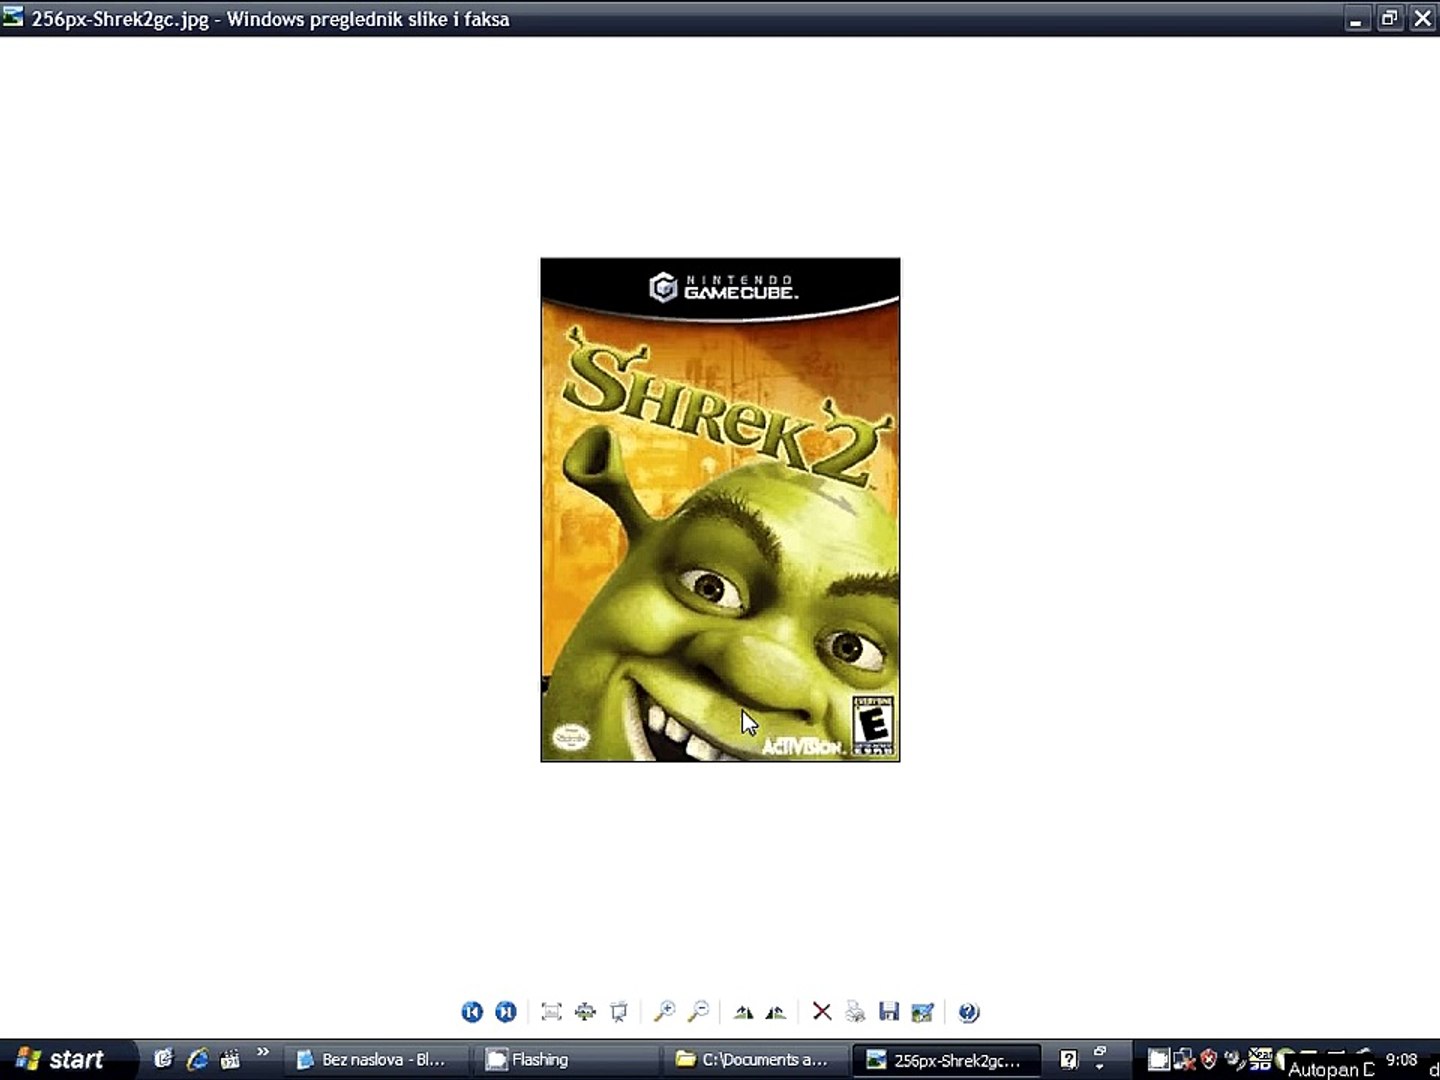Close the picture viewer window
Viewport: 1440px width, 1080px height.
pyautogui.click(x=1422, y=19)
